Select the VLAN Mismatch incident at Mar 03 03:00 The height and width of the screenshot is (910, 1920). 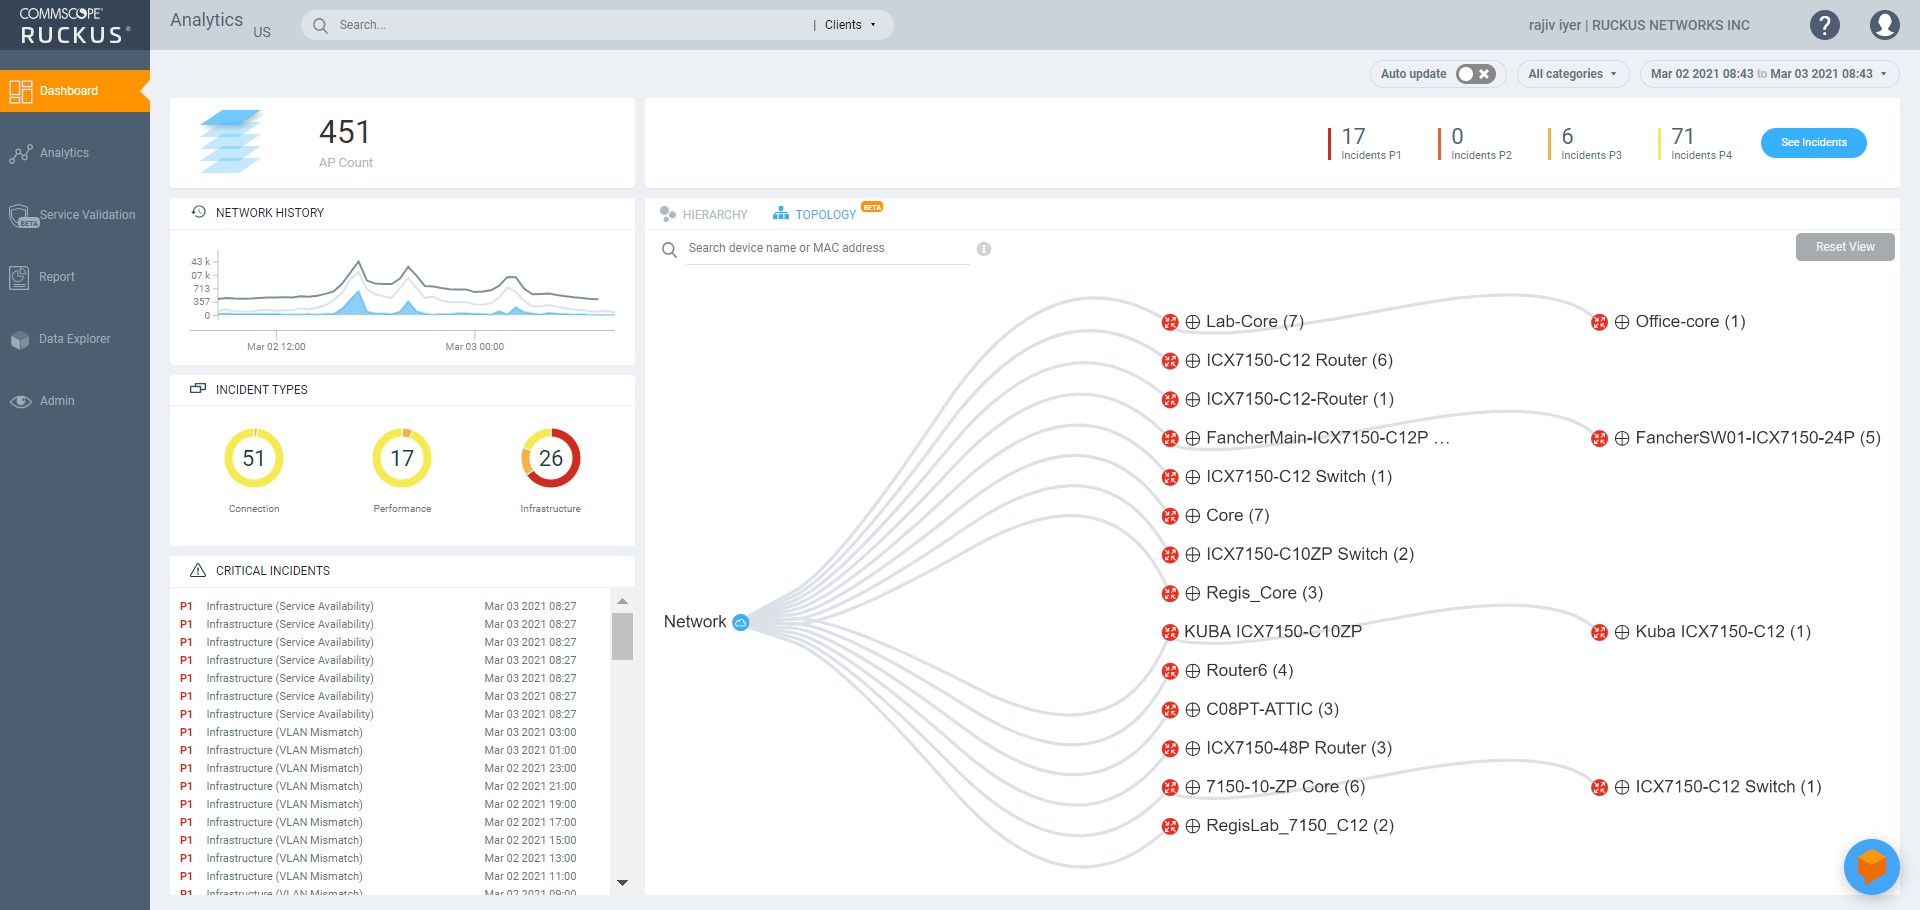tap(378, 732)
